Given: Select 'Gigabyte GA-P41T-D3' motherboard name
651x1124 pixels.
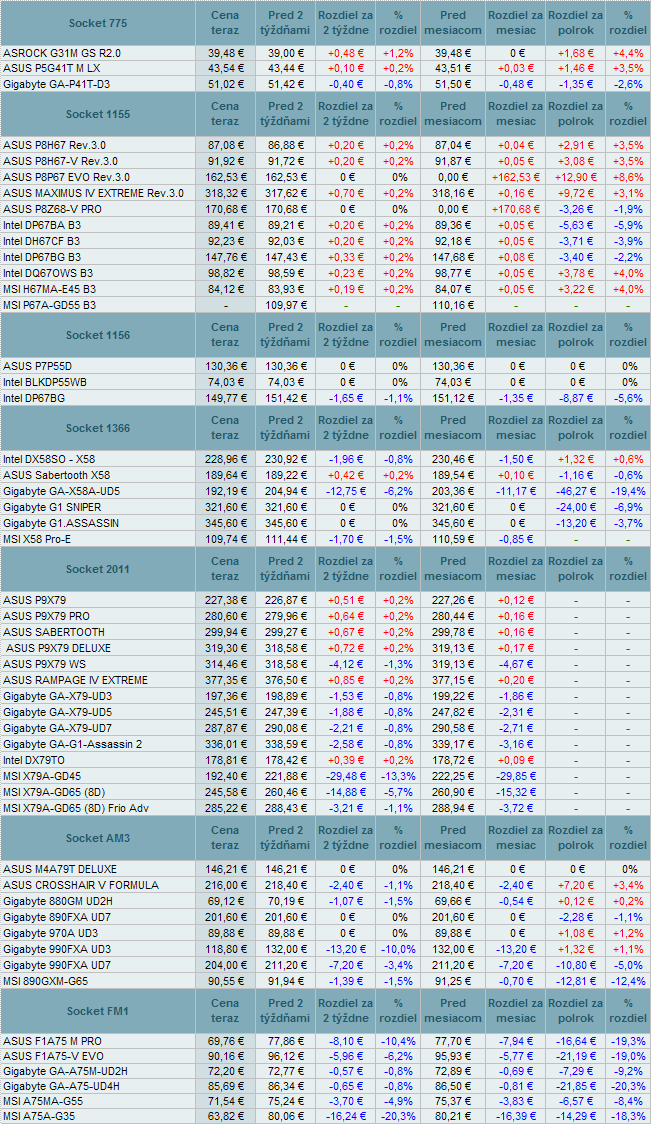Looking at the screenshot, I should pos(57,85).
